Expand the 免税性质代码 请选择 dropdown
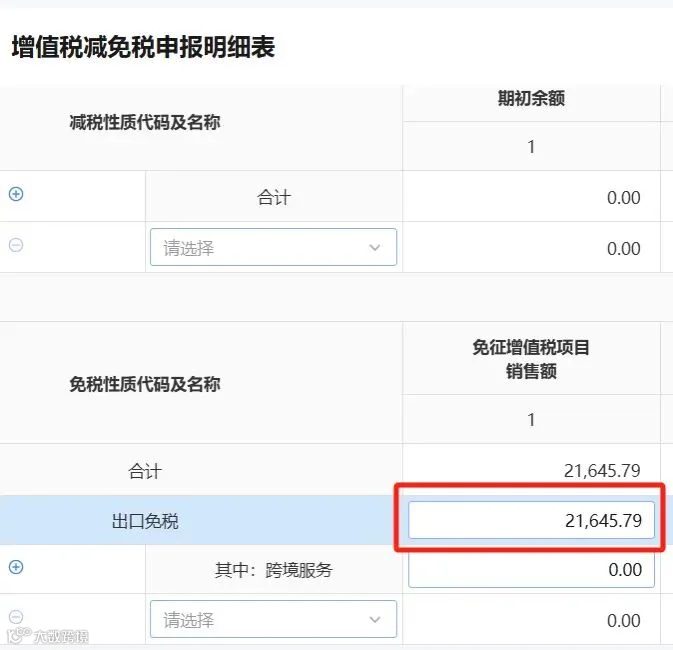The width and height of the screenshot is (673, 650). tap(273, 619)
